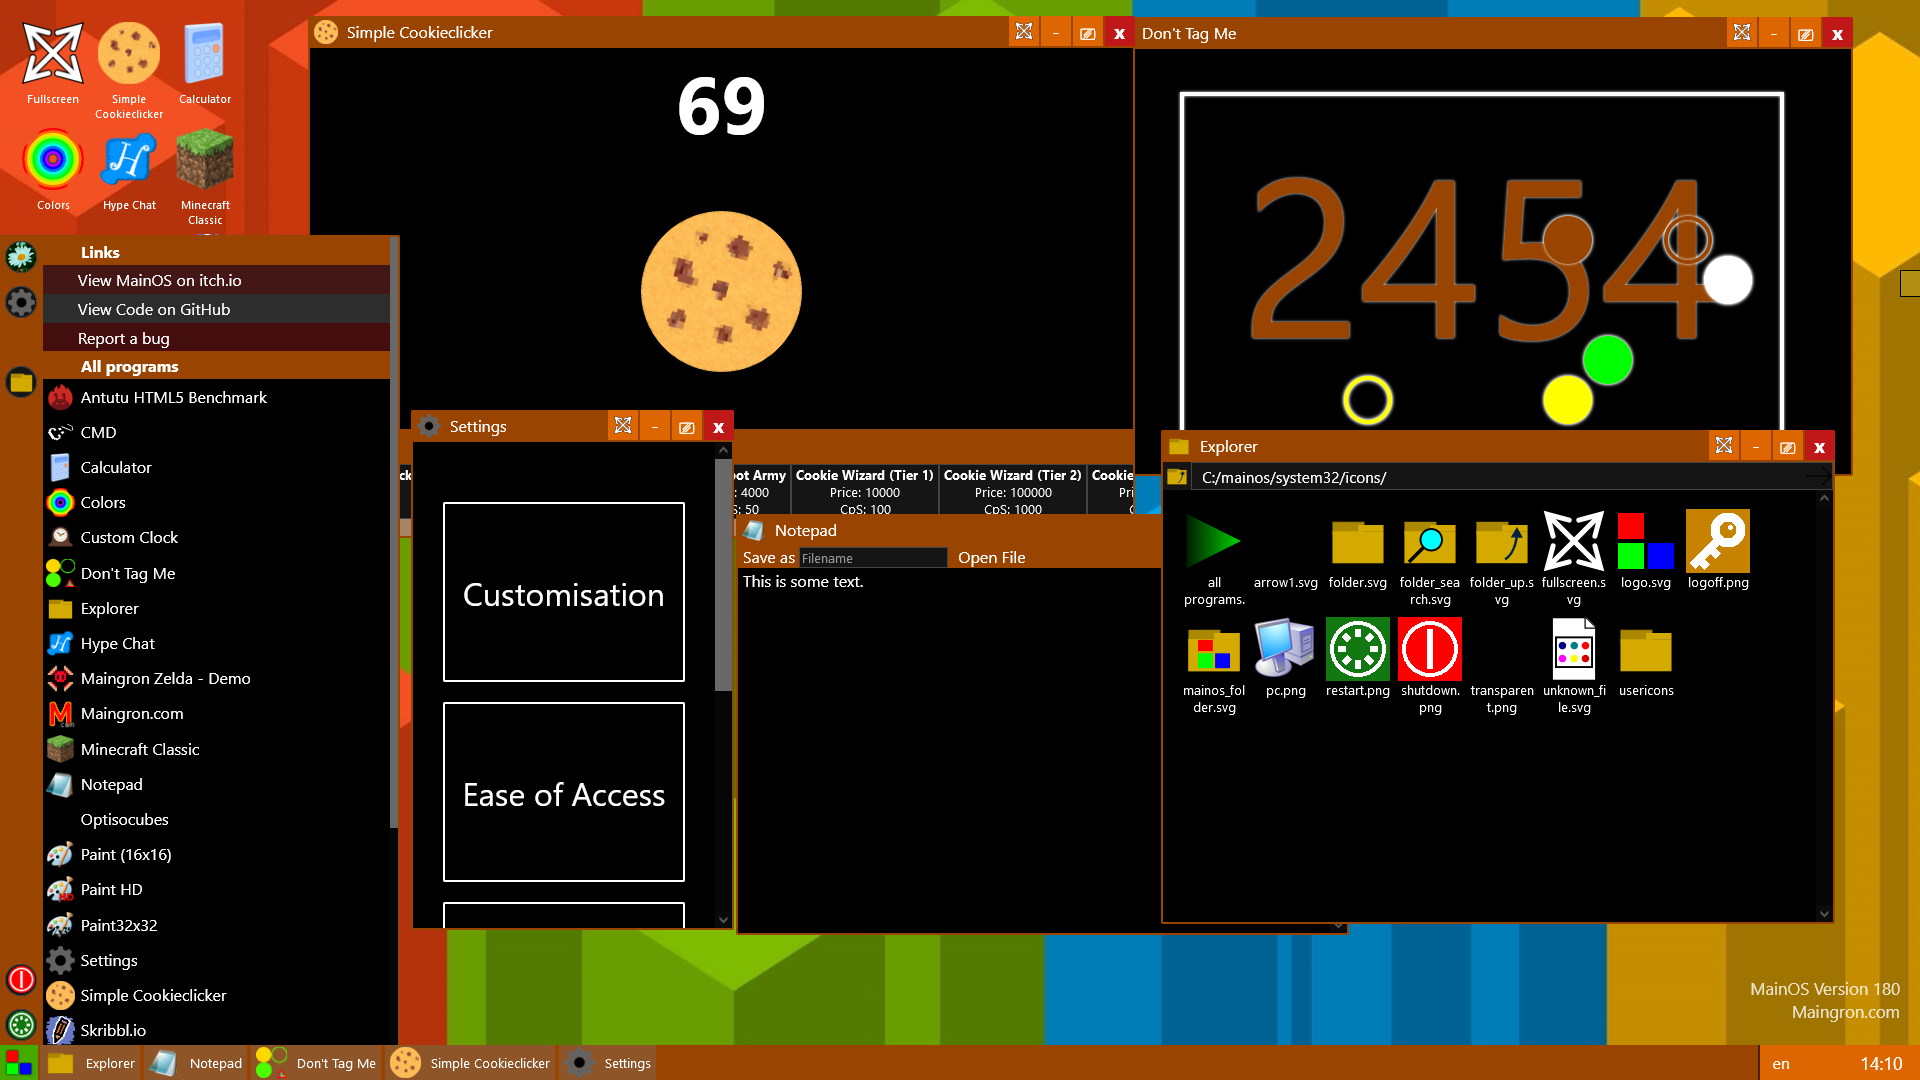Click the red power icon in start sidebar
The image size is (1920, 1080).
[x=21, y=979]
